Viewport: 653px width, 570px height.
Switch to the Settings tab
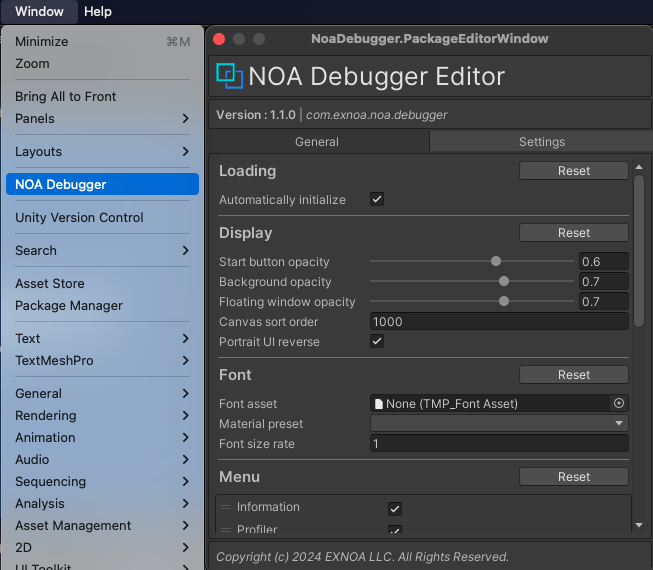541,142
